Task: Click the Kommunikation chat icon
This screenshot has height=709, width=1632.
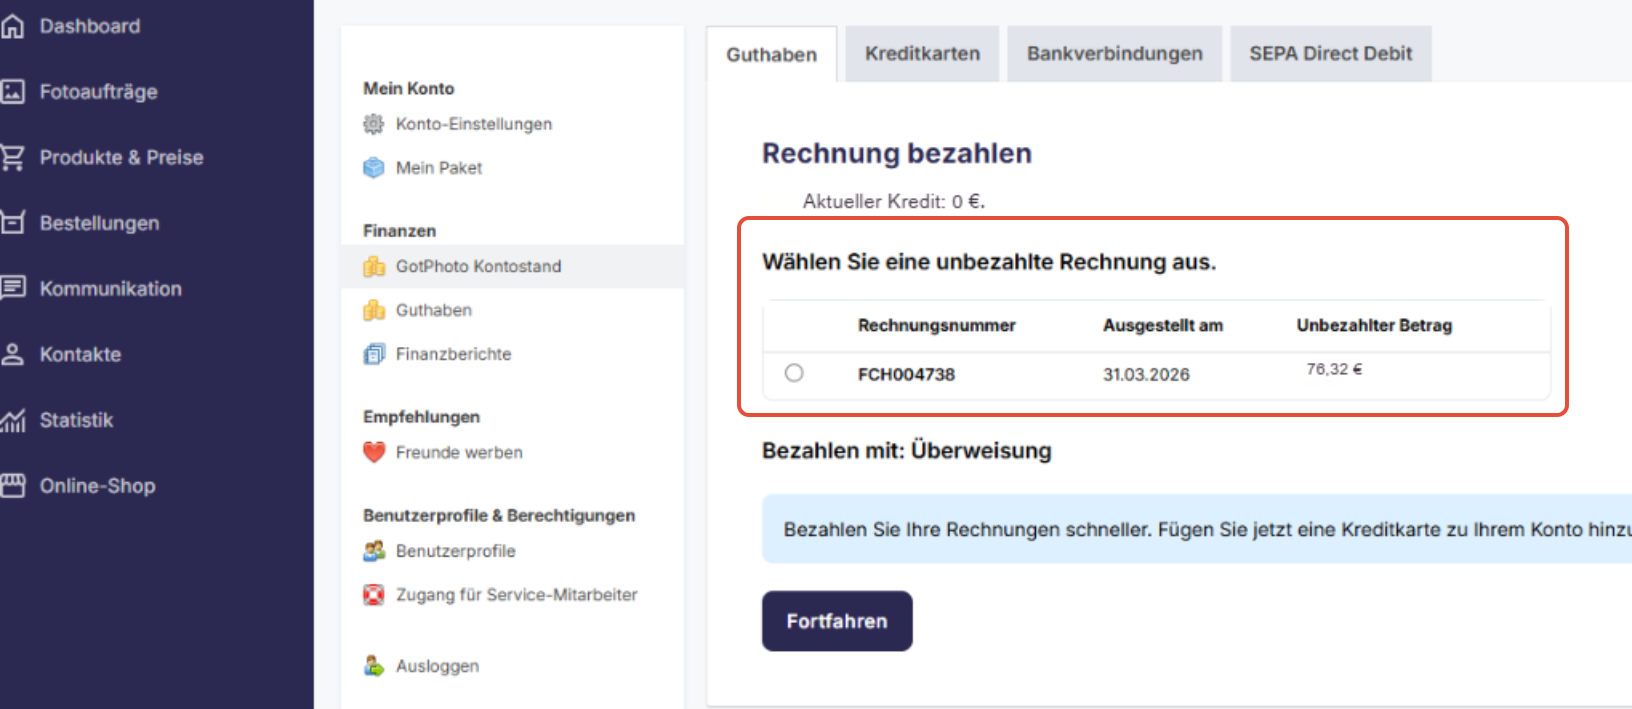Action: point(12,288)
